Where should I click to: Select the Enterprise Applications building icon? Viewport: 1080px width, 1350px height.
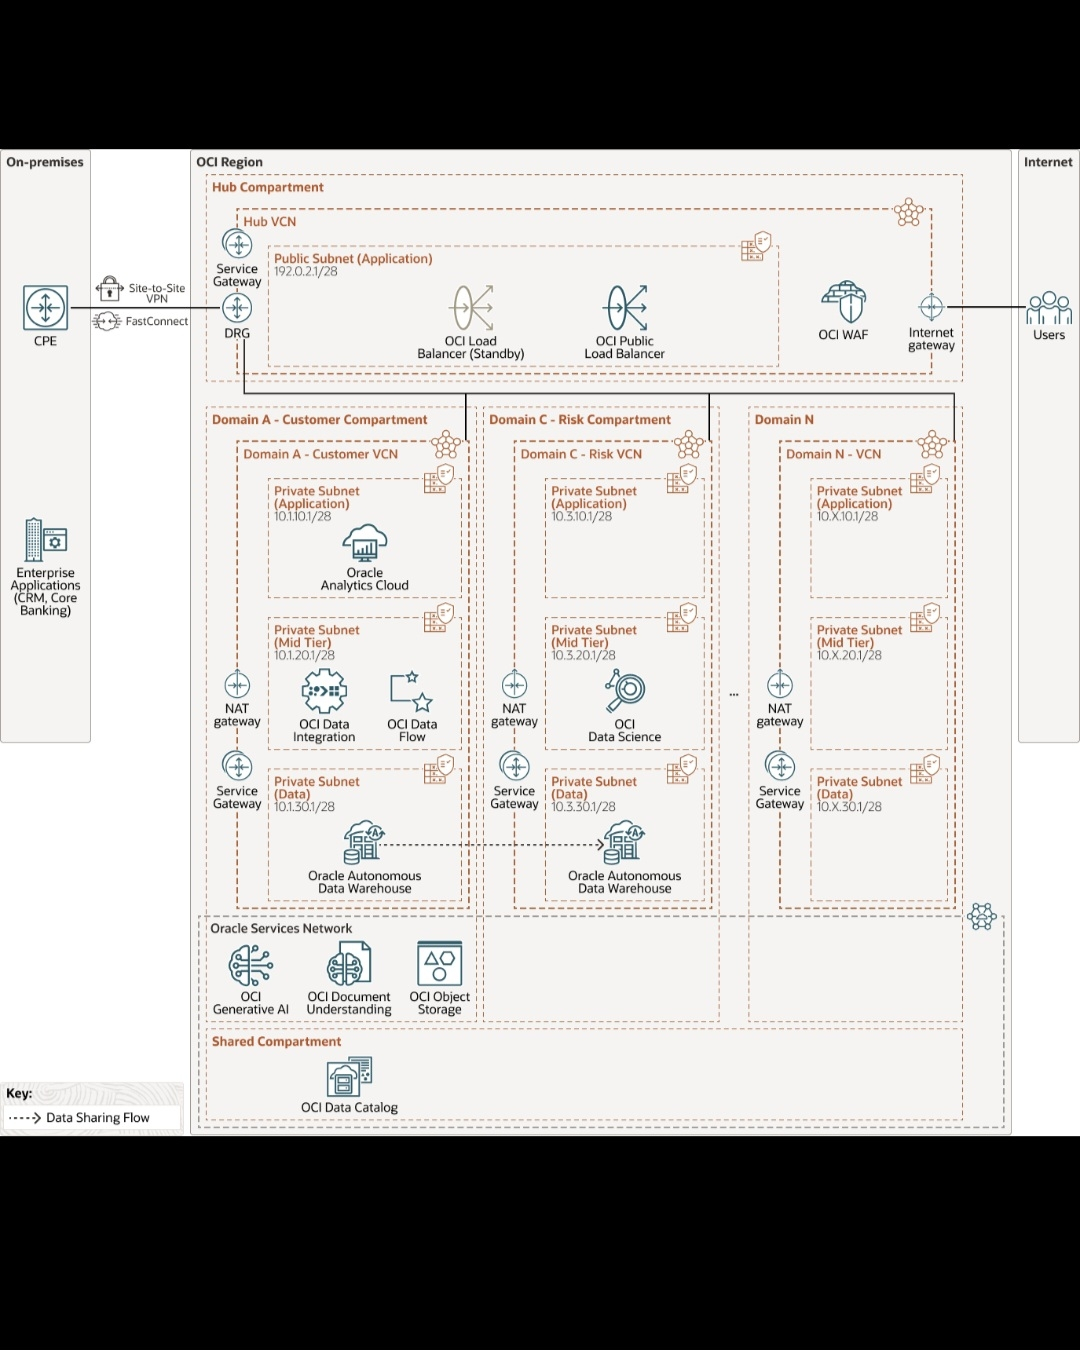pyautogui.click(x=46, y=540)
